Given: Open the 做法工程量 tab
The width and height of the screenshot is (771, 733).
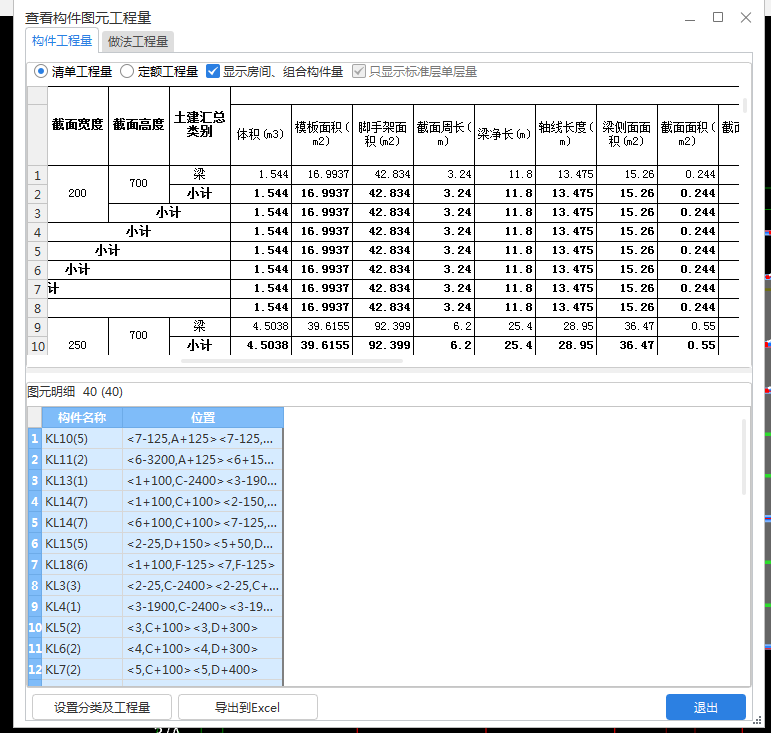Looking at the screenshot, I should pos(138,41).
